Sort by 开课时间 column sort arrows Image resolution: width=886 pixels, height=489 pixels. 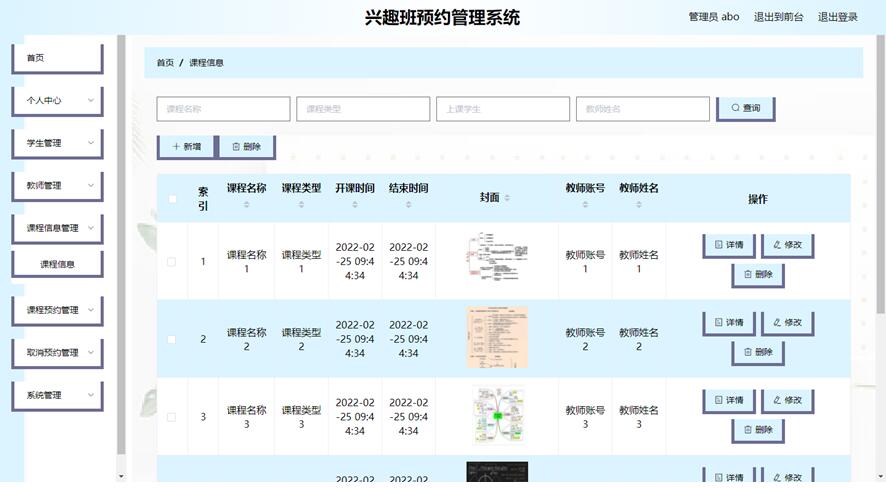click(355, 205)
